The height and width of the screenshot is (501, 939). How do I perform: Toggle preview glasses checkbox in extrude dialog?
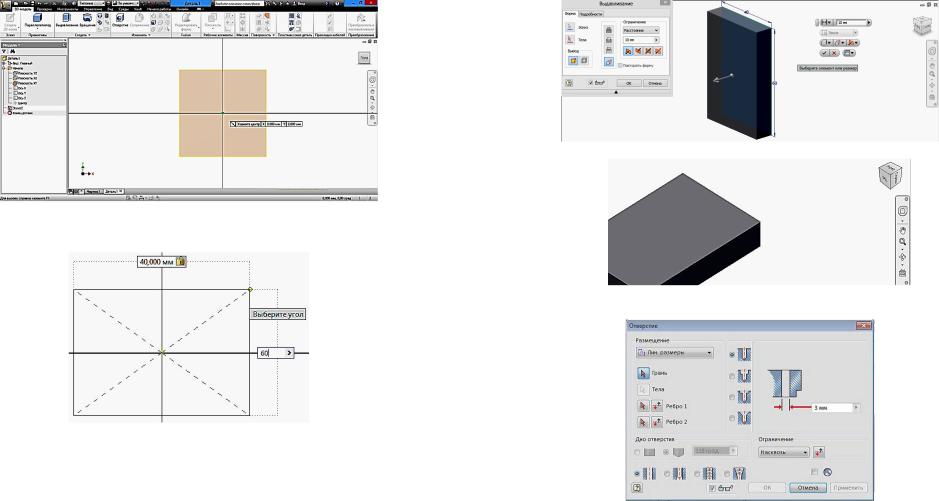591,83
